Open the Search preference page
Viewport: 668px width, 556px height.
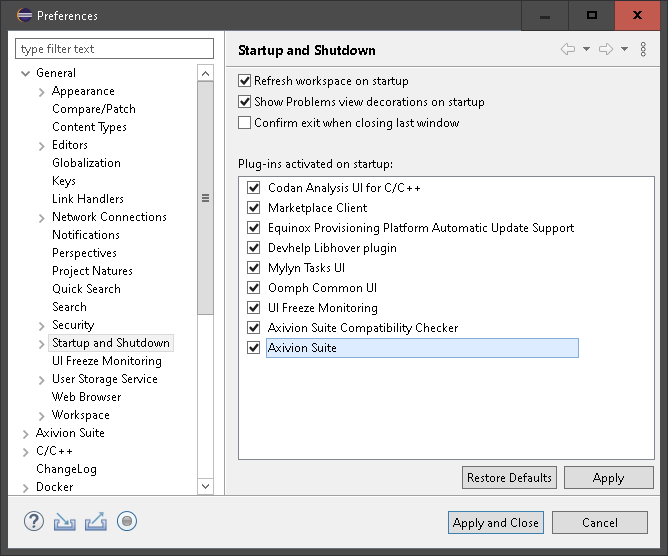point(69,307)
